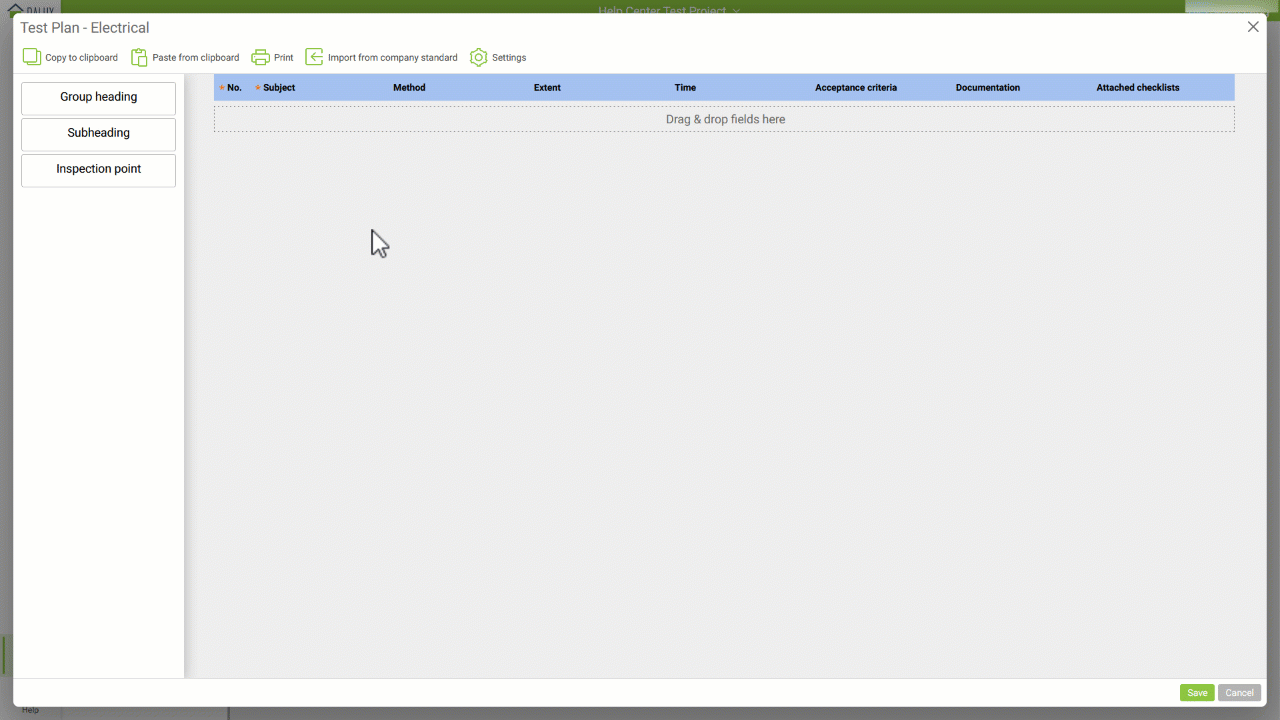Viewport: 1280px width, 720px height.
Task: Click the Attached checklists column header
Action: point(1137,88)
